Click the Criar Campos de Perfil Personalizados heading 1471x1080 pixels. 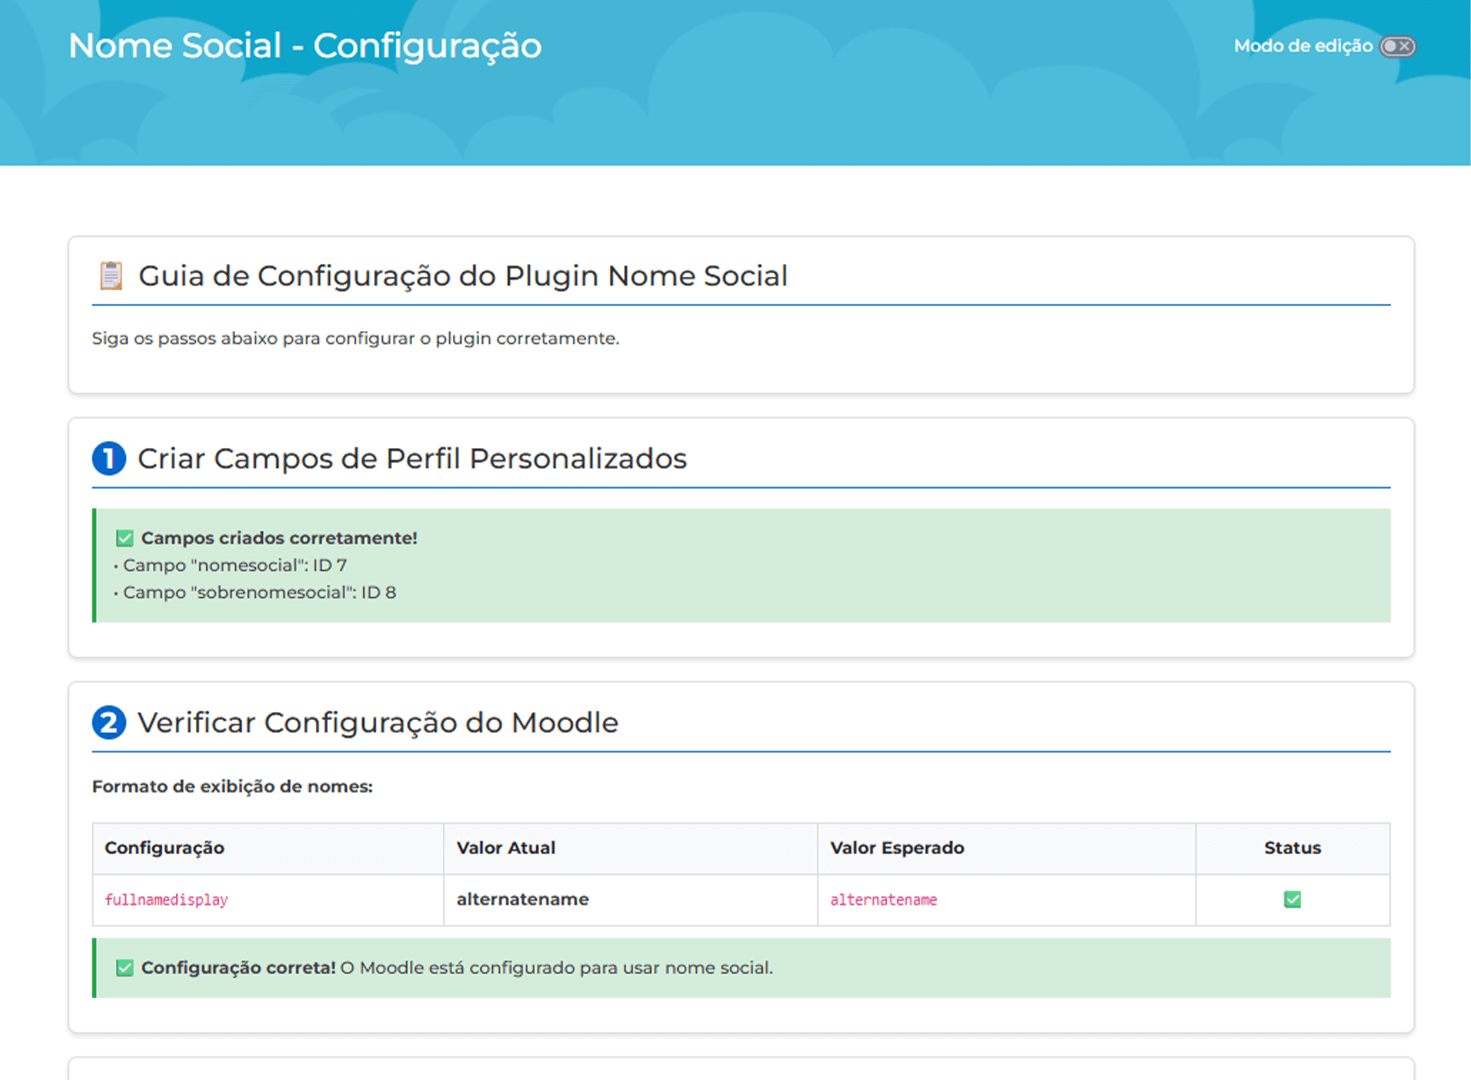coord(412,459)
